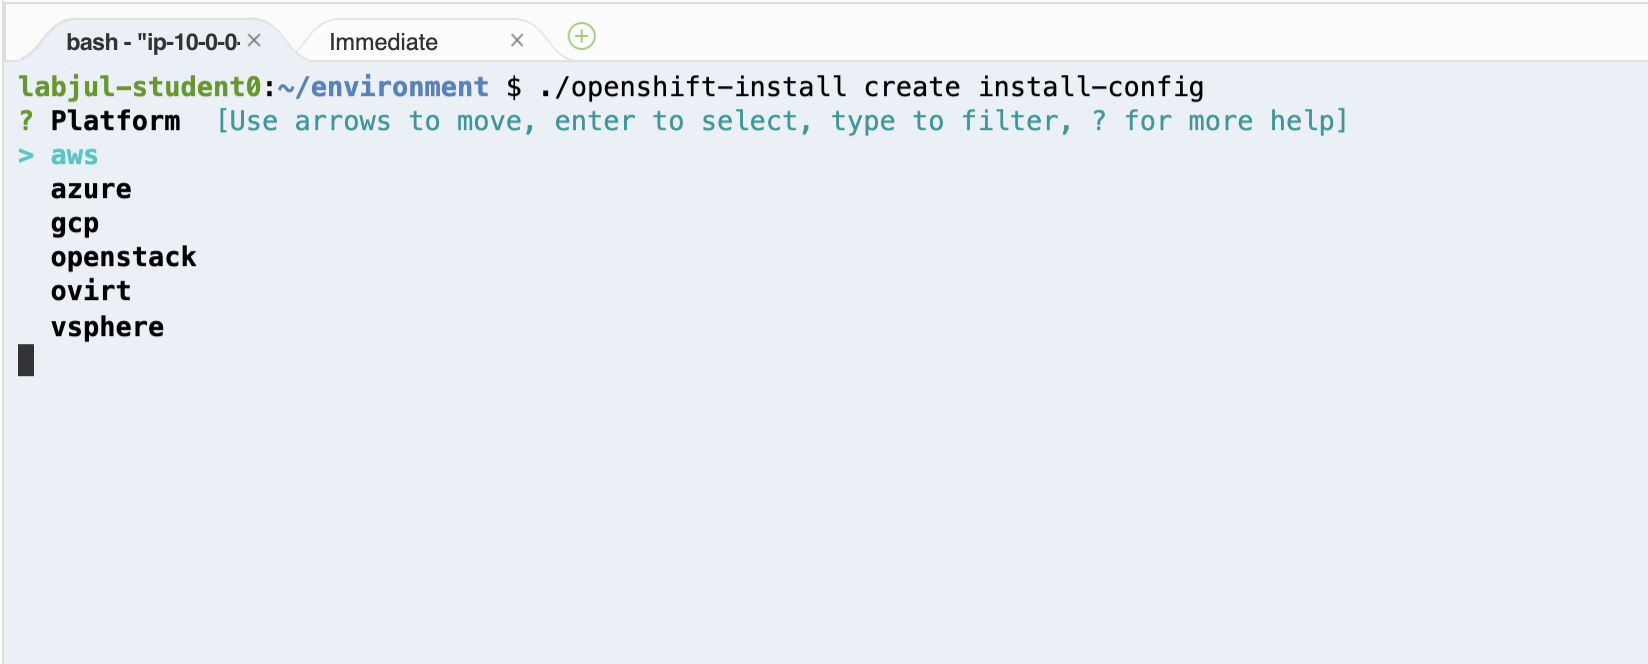This screenshot has width=1648, height=664.
Task: Click the question mark before Platform
Action: 26,121
